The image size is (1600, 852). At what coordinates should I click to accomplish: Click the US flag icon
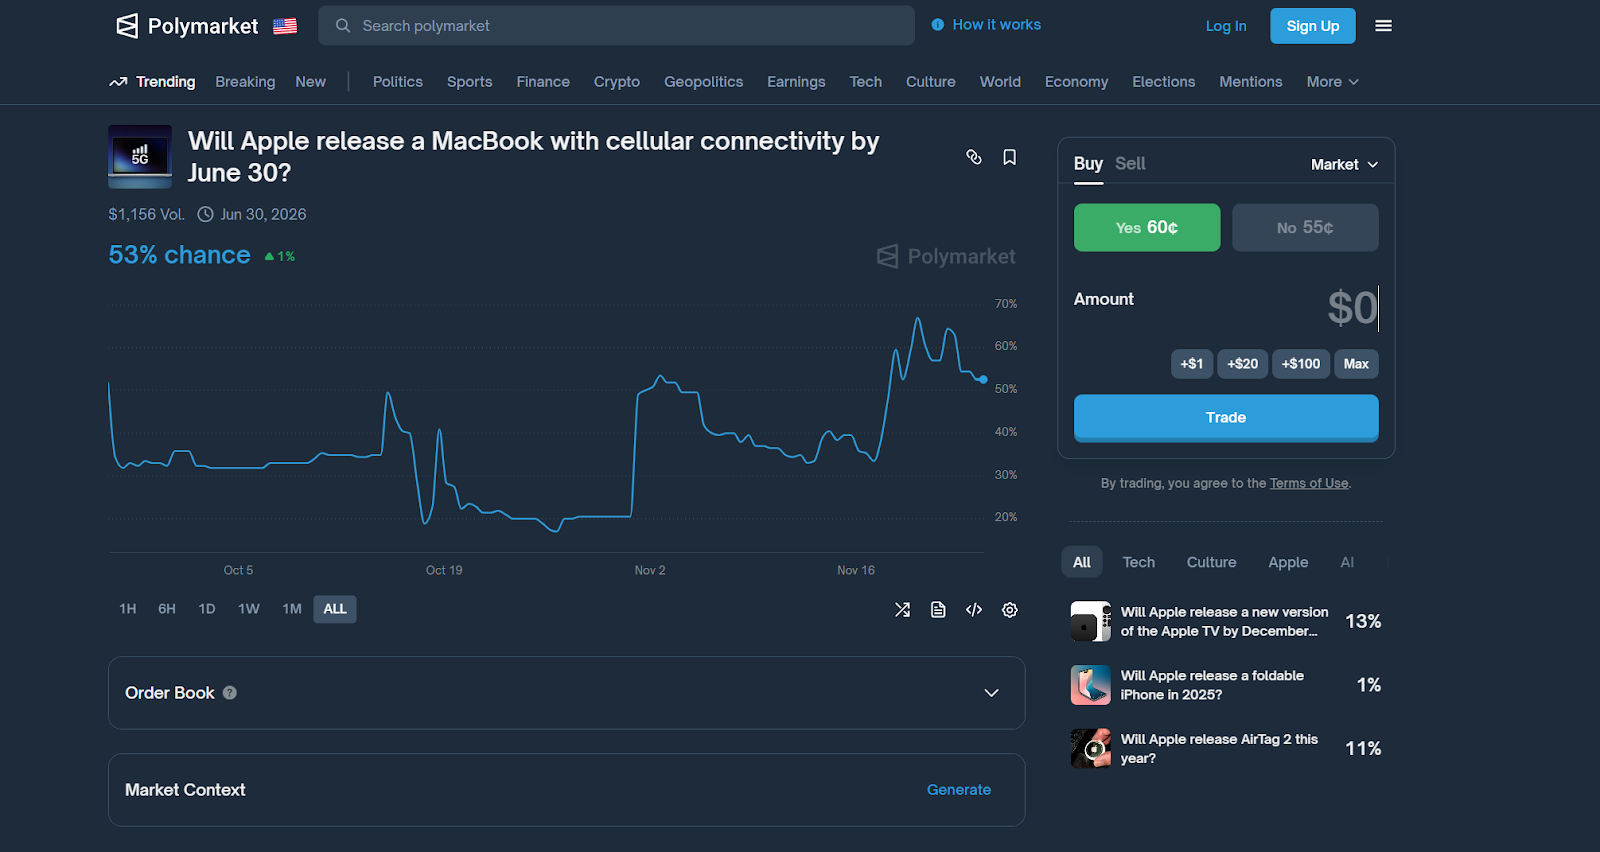285,26
